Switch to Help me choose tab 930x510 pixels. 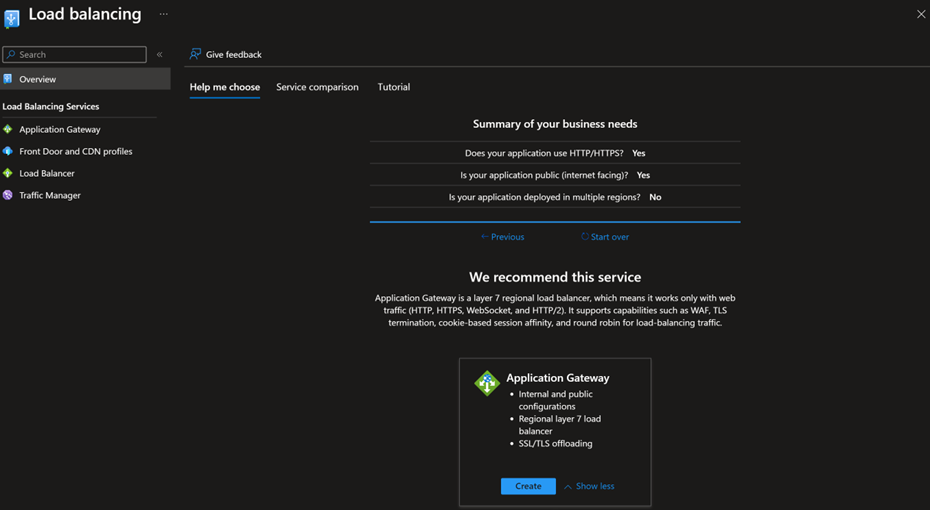[x=225, y=87]
